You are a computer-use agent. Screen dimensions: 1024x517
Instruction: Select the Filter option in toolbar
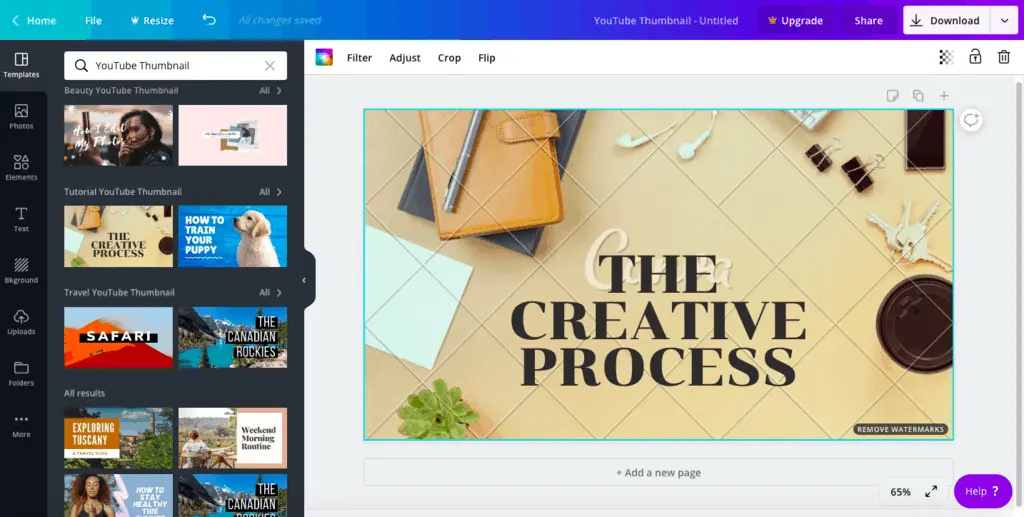click(x=359, y=58)
